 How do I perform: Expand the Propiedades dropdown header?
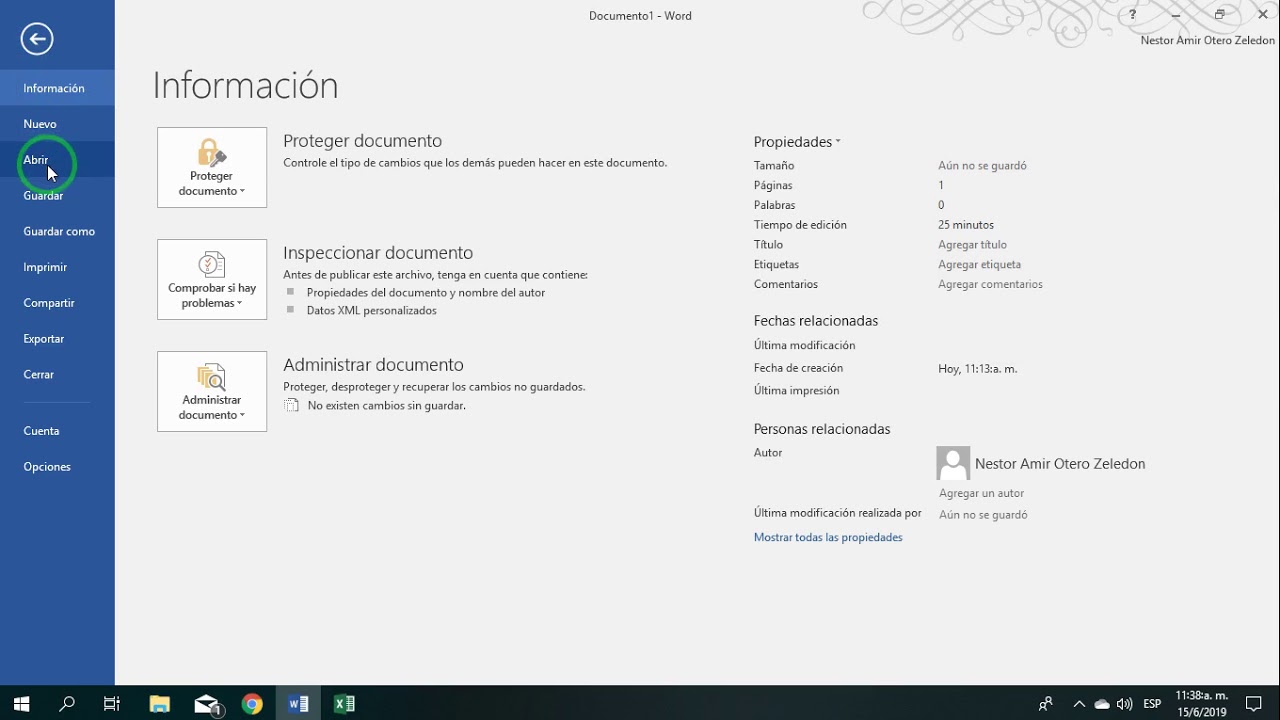coord(797,142)
